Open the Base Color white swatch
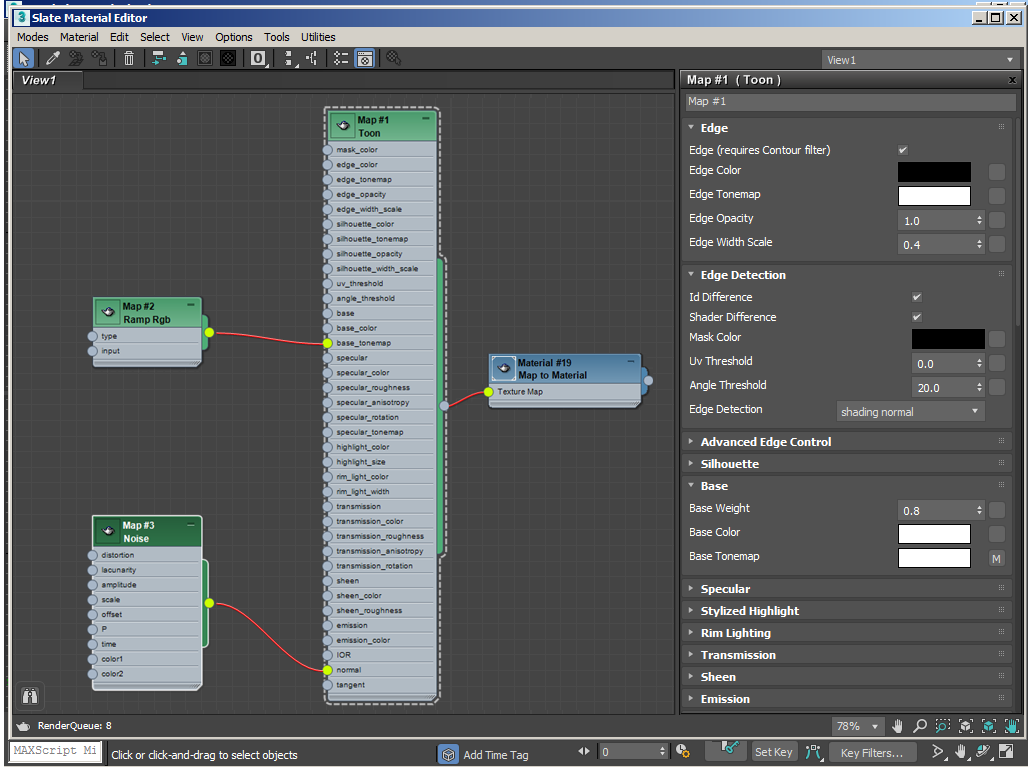 point(934,534)
